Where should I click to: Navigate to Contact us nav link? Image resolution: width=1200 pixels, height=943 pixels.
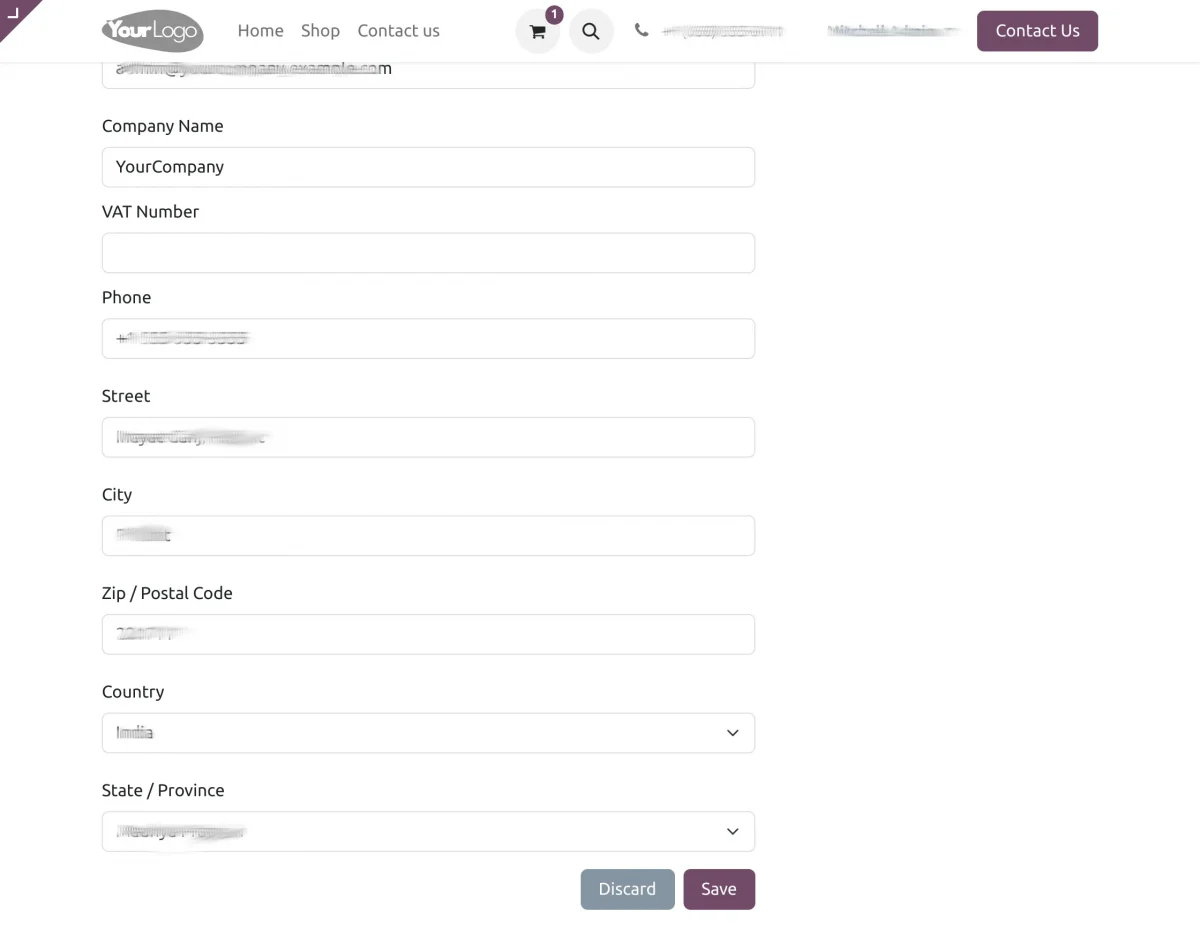pyautogui.click(x=398, y=31)
